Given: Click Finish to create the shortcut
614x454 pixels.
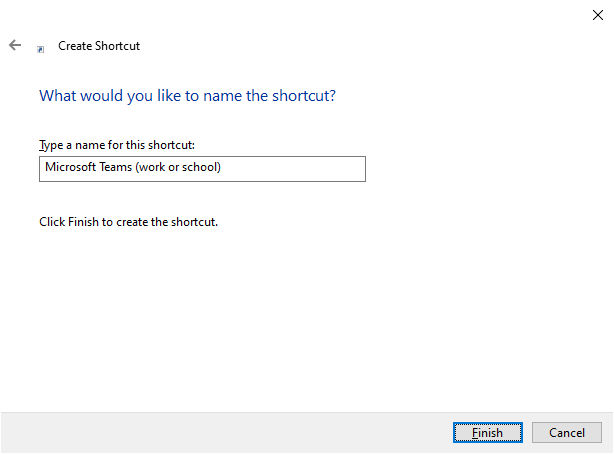Looking at the screenshot, I should click(488, 432).
